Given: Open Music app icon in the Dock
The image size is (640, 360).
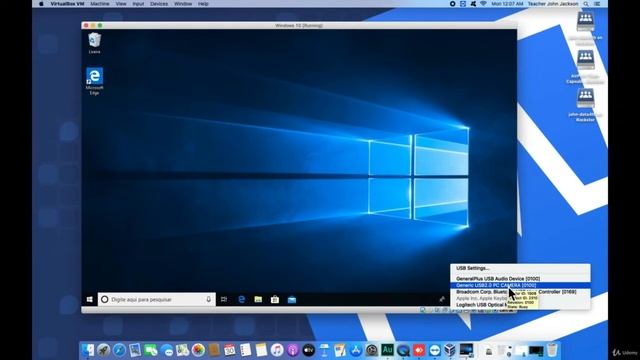Looking at the screenshot, I should 277,350.
